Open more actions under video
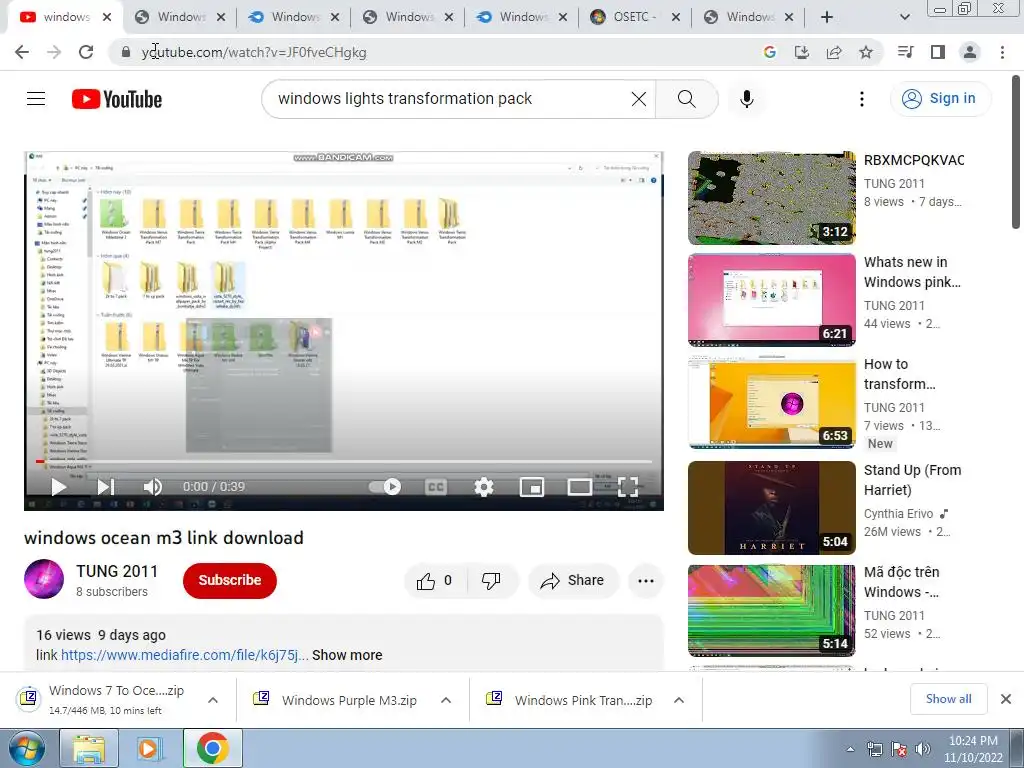The image size is (1024, 768). pos(646,581)
